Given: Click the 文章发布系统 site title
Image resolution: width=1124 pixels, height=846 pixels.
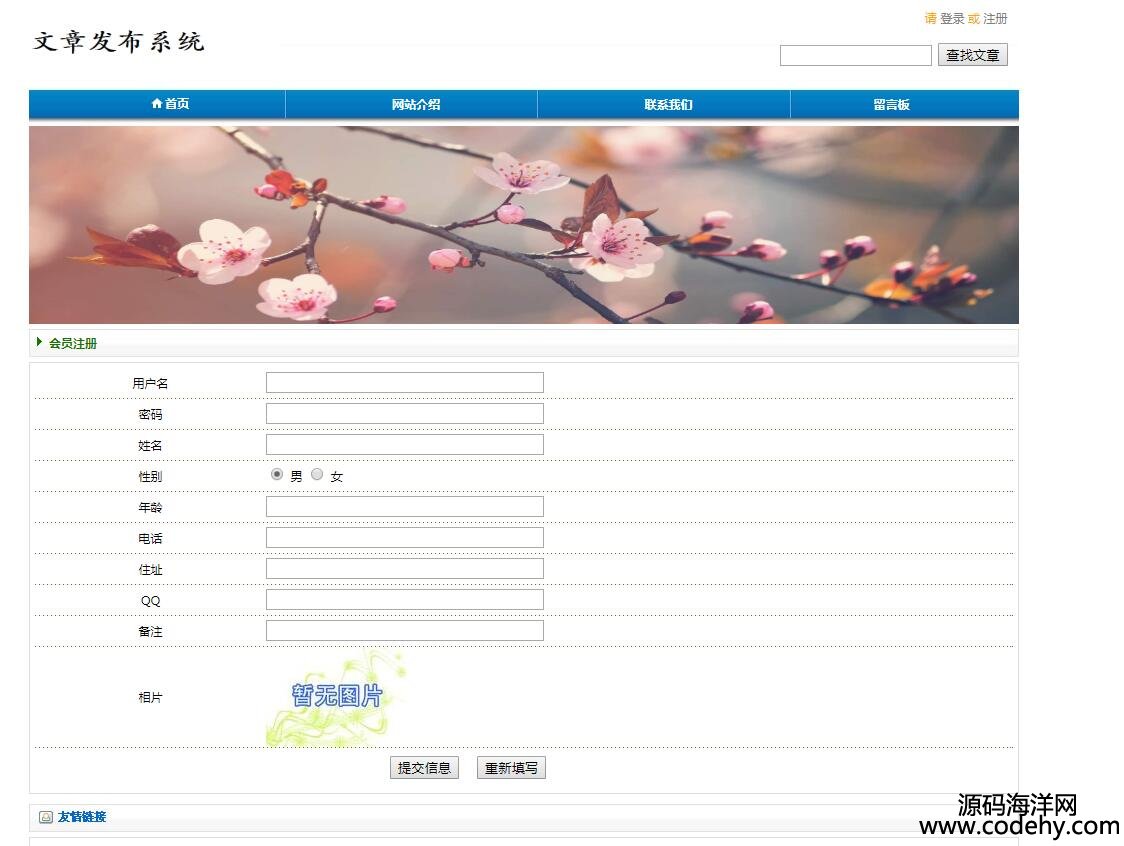Looking at the screenshot, I should click(119, 42).
